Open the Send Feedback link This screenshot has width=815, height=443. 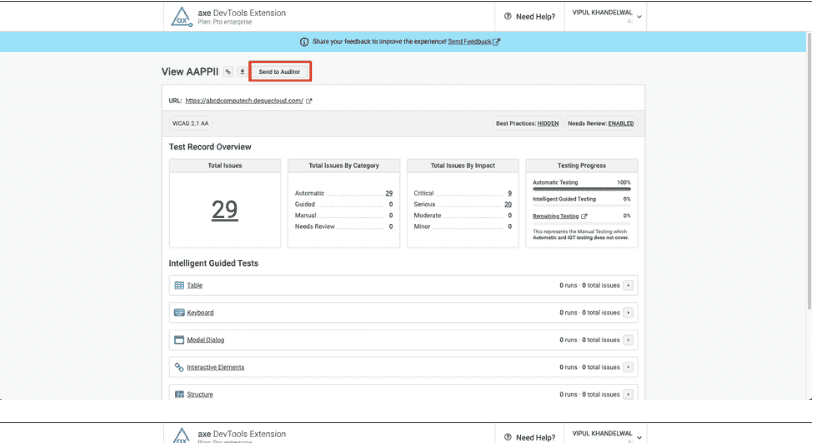point(474,42)
